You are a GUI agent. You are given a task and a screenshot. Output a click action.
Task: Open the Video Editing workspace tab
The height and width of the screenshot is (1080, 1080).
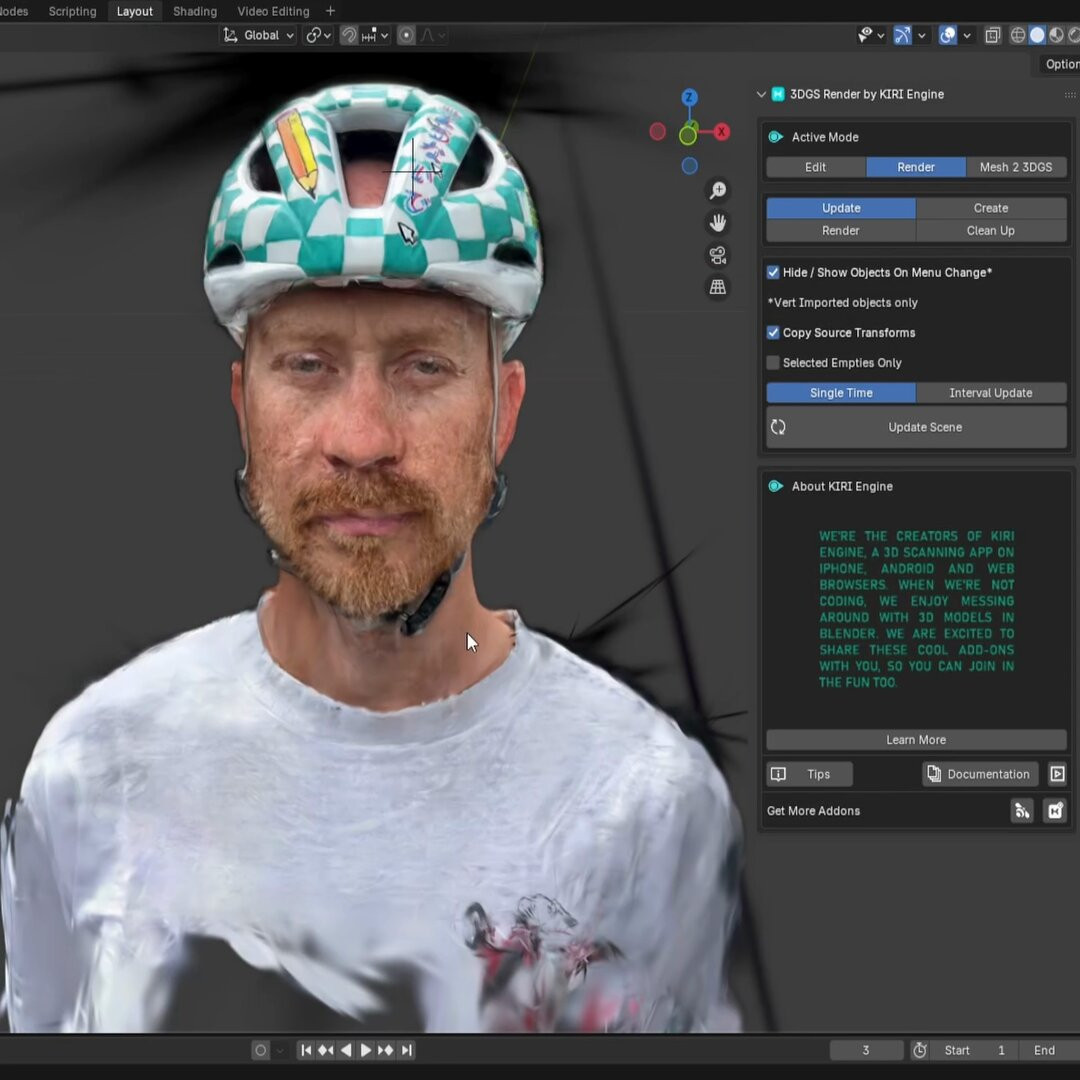pyautogui.click(x=273, y=11)
